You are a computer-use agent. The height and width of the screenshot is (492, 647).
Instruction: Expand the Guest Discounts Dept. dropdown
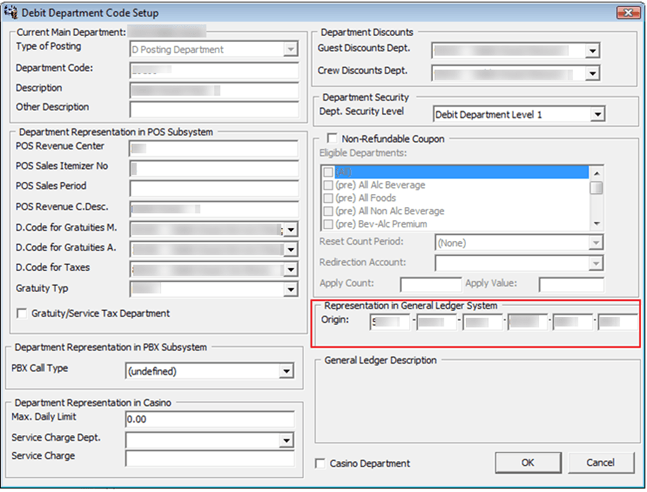(x=593, y=51)
